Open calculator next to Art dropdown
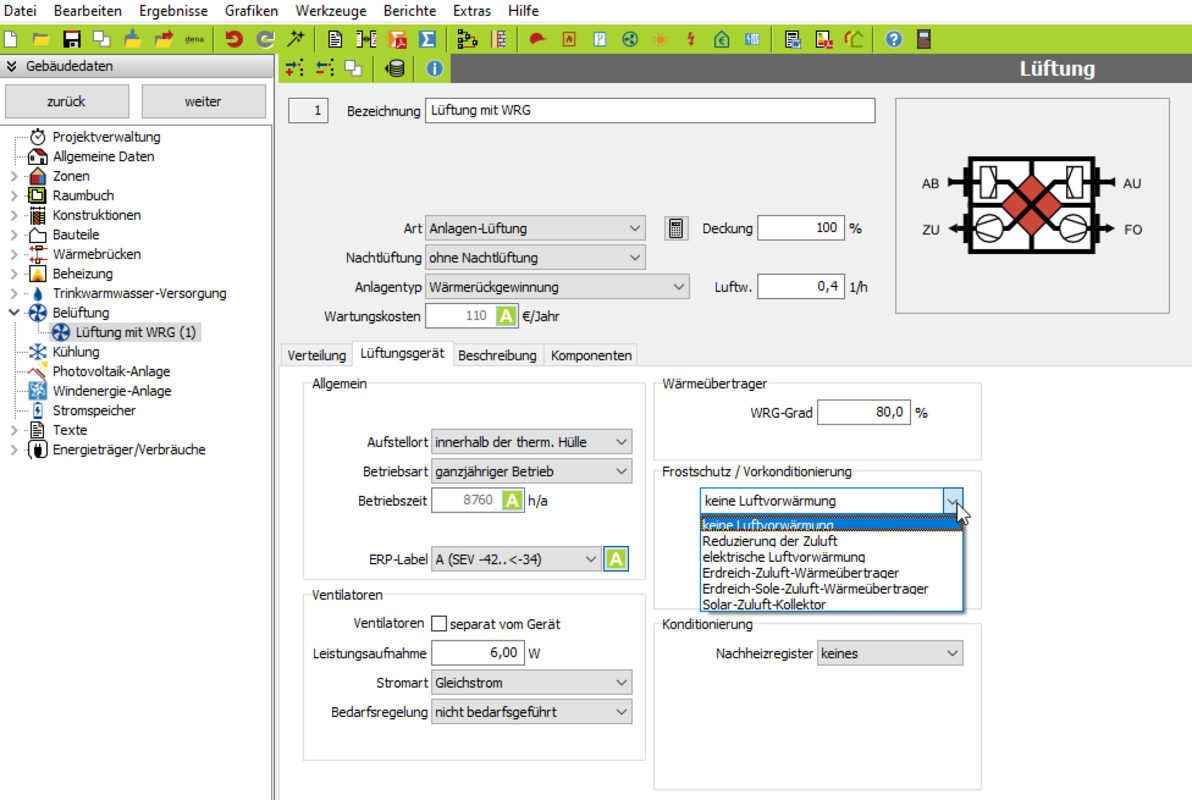The height and width of the screenshot is (800, 1192). [676, 228]
